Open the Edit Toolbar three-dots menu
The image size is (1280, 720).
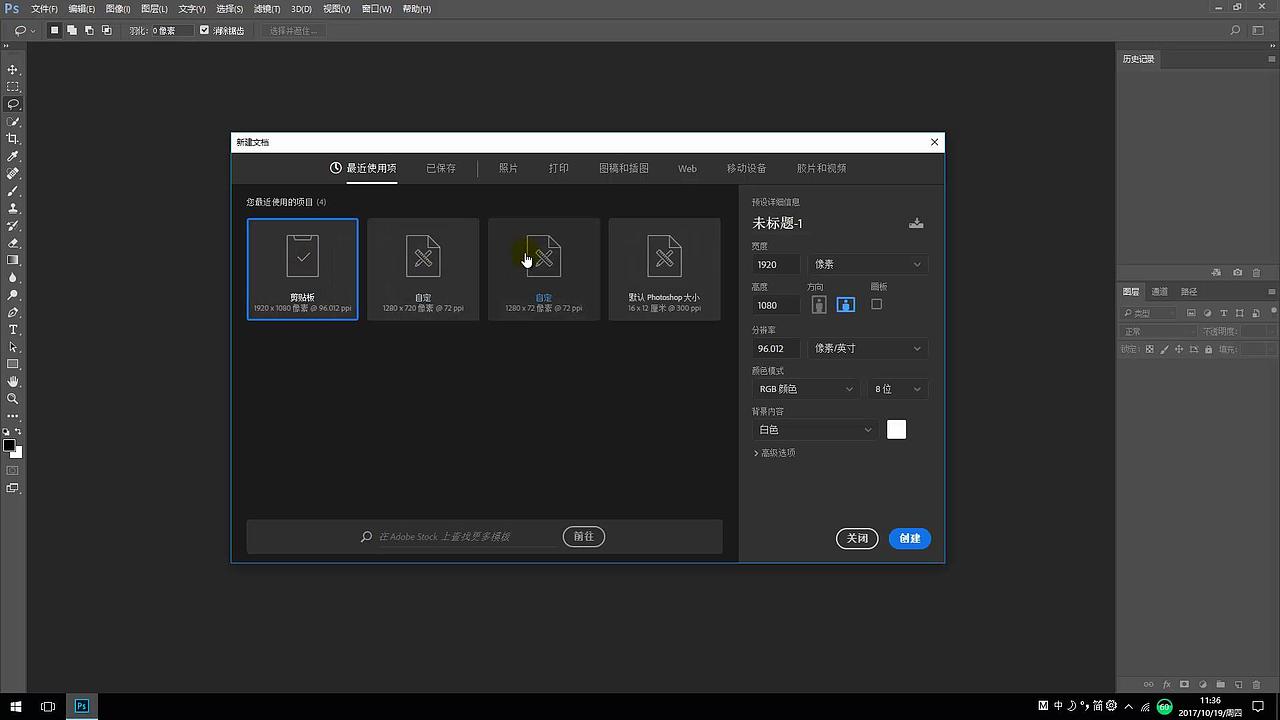tap(13, 416)
